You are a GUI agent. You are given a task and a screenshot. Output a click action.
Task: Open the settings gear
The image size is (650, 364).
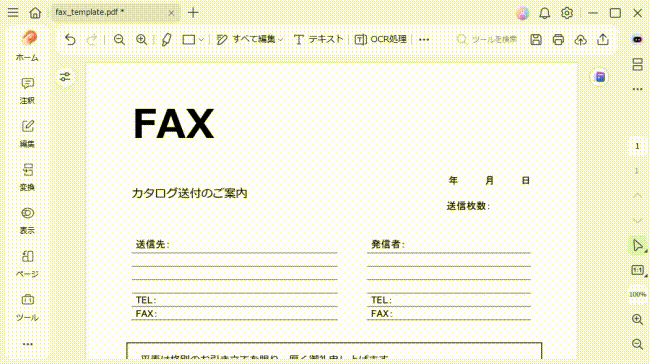567,13
